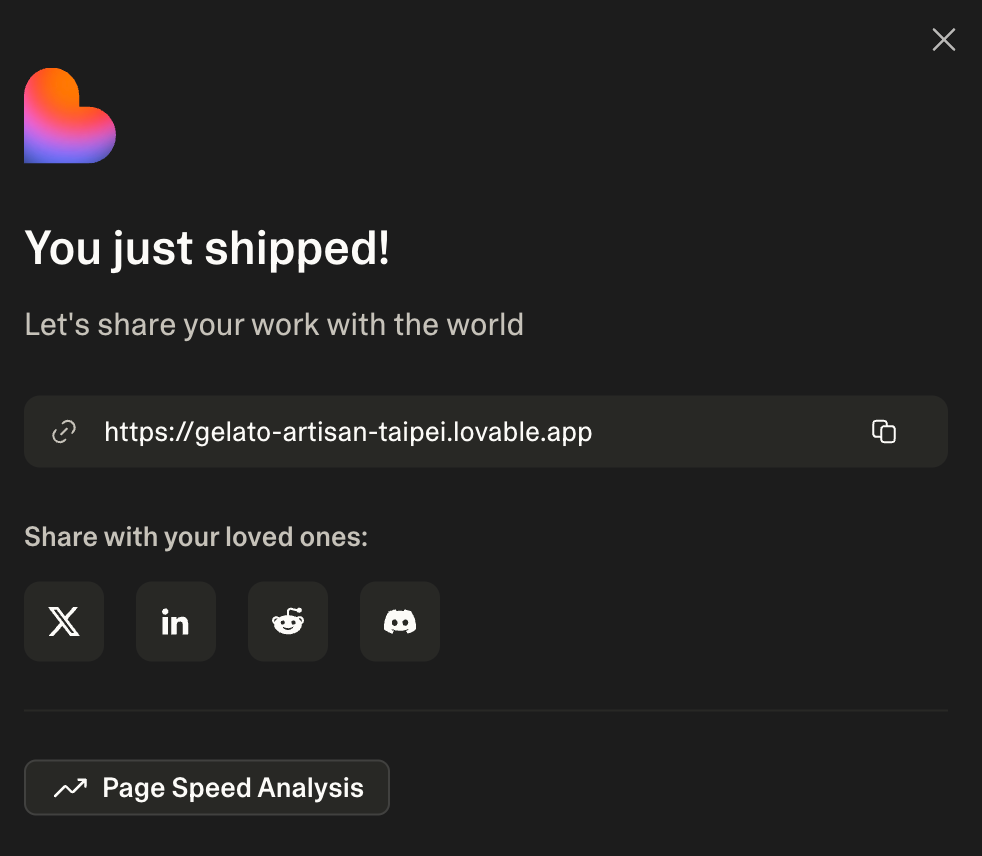
Task: Close the 'You just shipped!' dialog
Action: [x=943, y=40]
